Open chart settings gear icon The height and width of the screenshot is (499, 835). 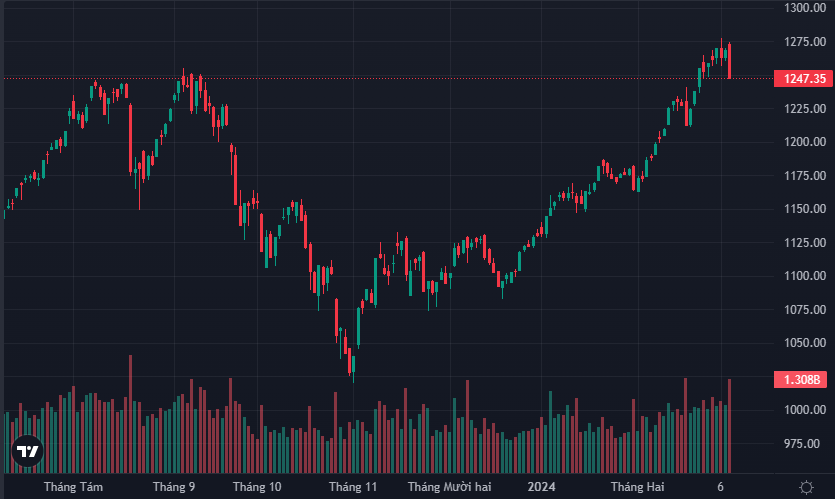pyautogui.click(x=805, y=486)
